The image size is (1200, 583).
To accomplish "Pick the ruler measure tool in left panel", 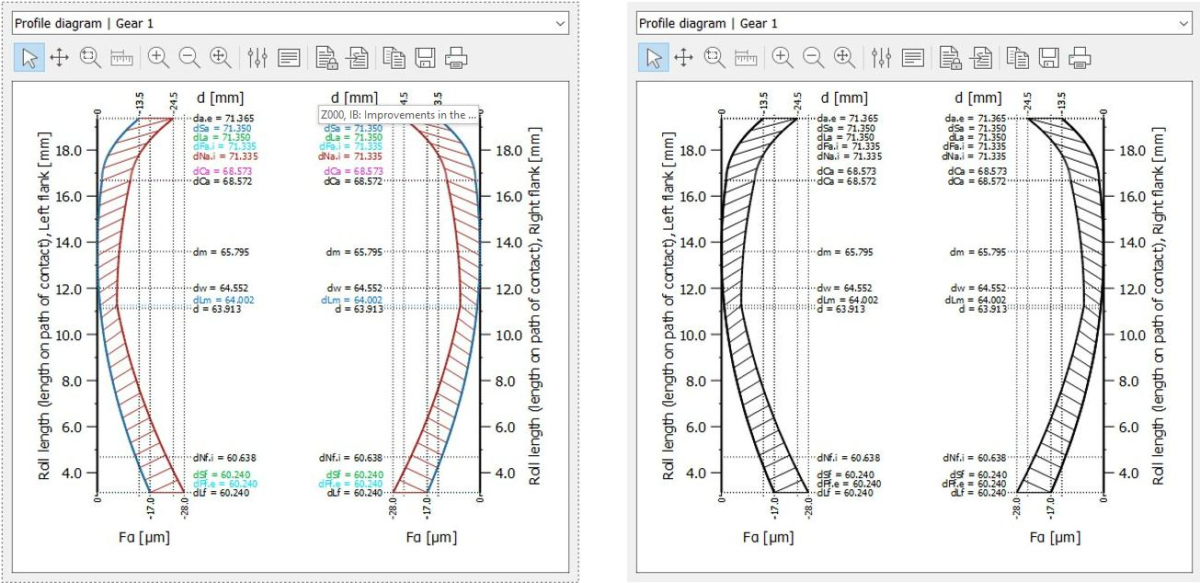I will [x=121, y=58].
